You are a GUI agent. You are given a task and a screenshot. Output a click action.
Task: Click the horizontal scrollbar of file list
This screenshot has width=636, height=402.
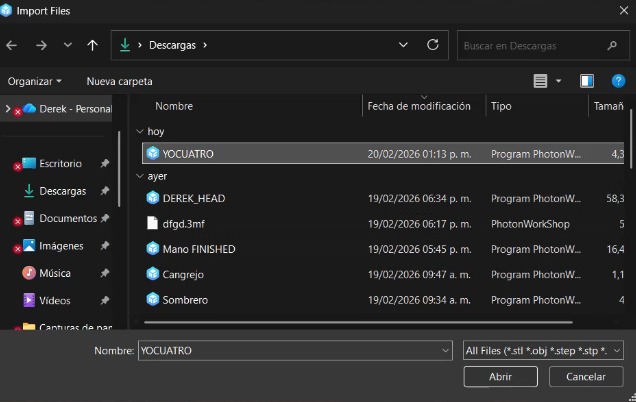[358, 322]
